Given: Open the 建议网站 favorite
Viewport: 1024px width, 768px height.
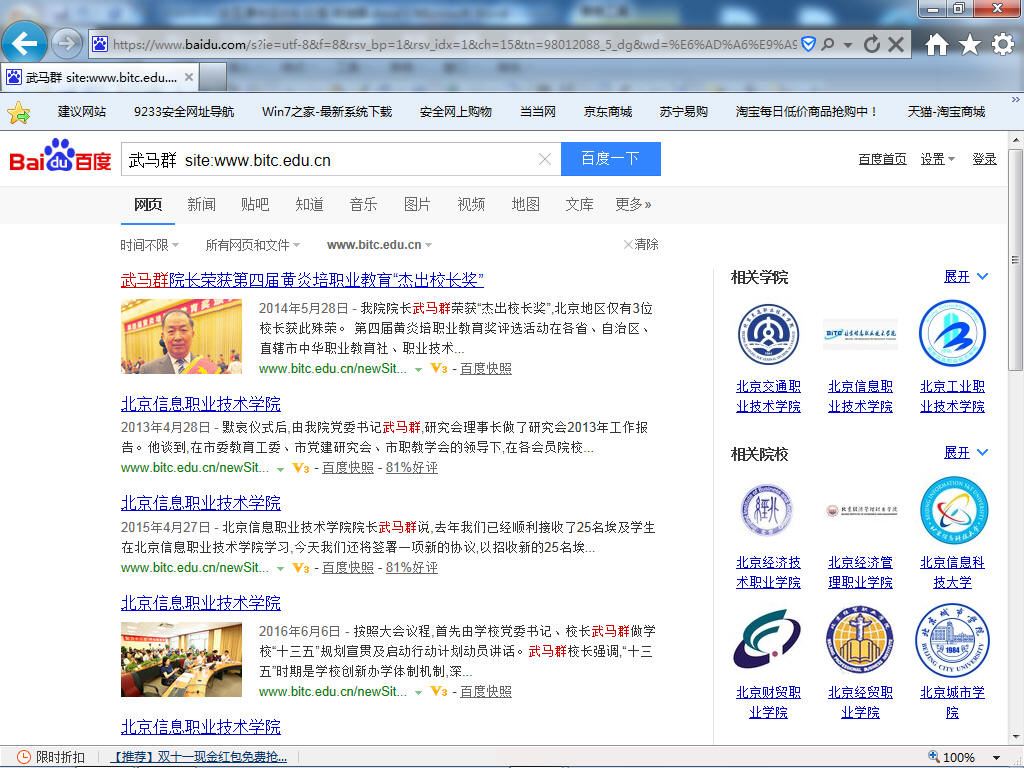Looking at the screenshot, I should click(x=82, y=112).
